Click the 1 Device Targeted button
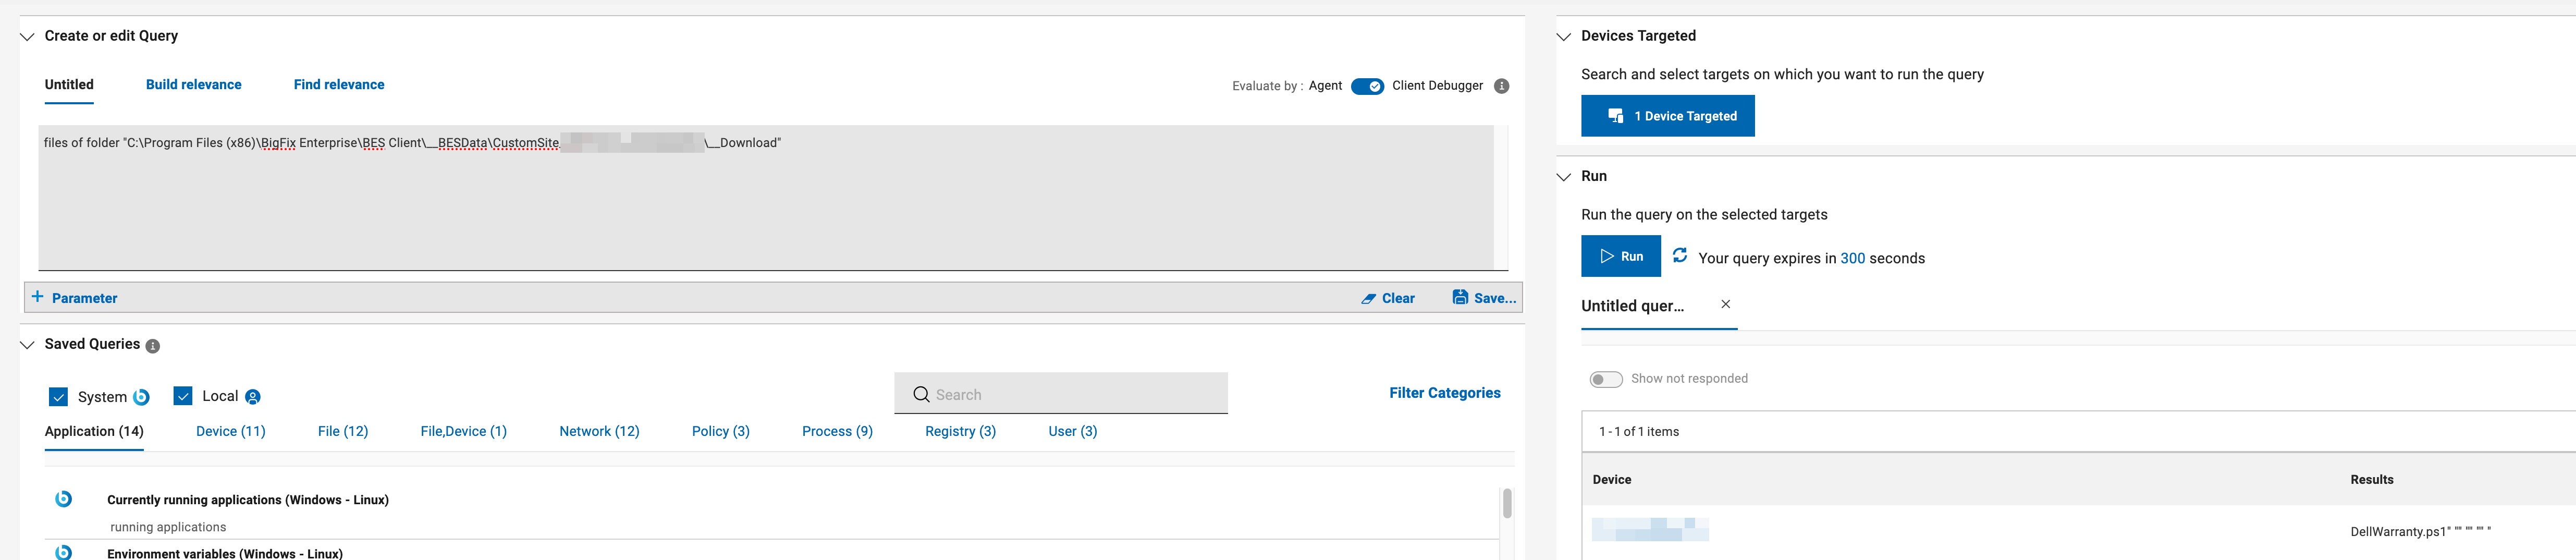This screenshot has height=560, width=2576. pyautogui.click(x=1667, y=116)
